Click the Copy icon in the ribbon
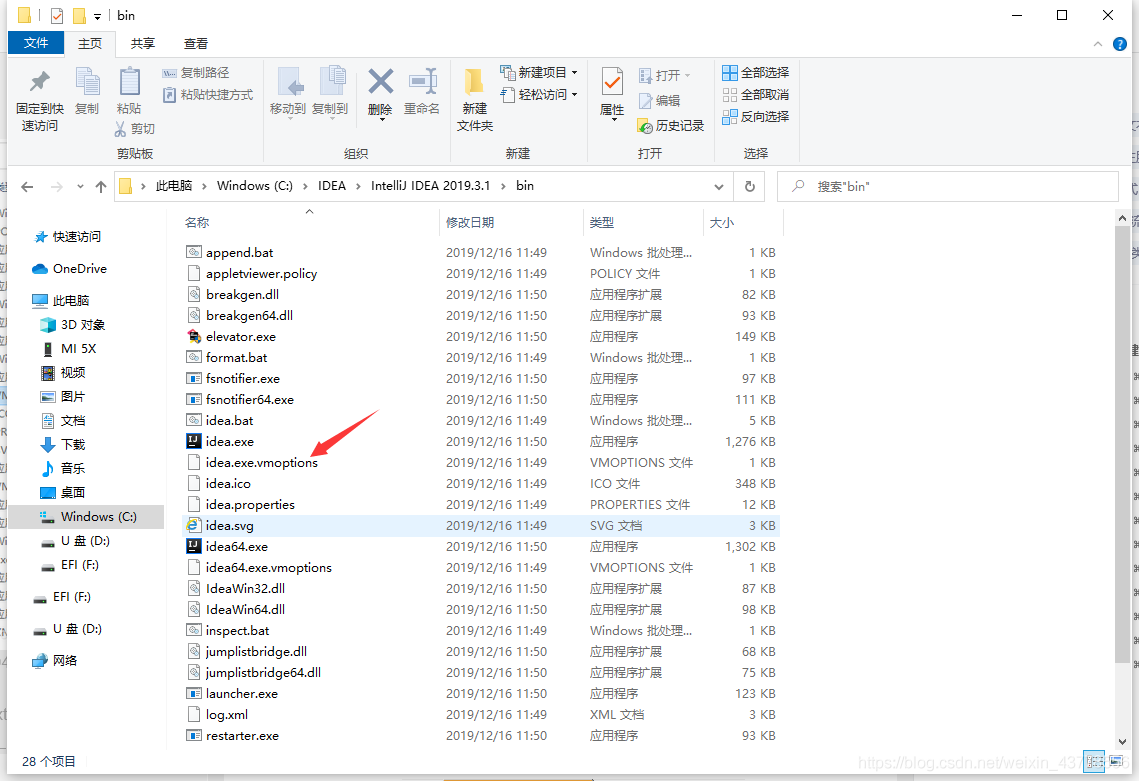The image size is (1139, 781). click(87, 81)
